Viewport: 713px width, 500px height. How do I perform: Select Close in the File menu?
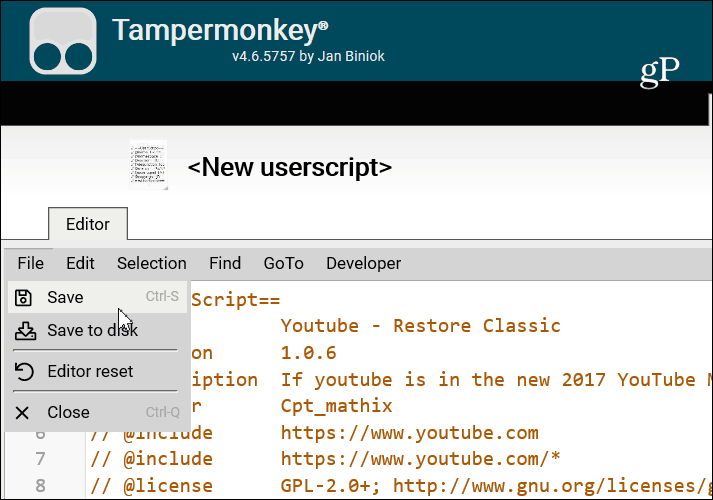click(97, 412)
